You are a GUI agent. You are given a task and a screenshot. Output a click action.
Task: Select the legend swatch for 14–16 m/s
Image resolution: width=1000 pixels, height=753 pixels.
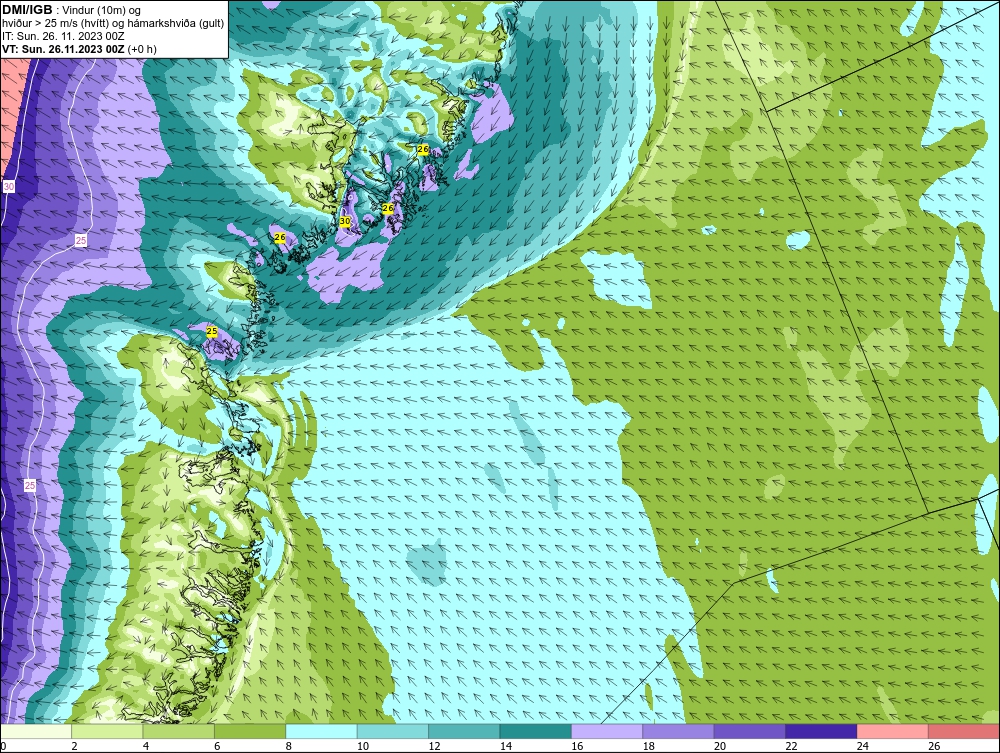536,731
